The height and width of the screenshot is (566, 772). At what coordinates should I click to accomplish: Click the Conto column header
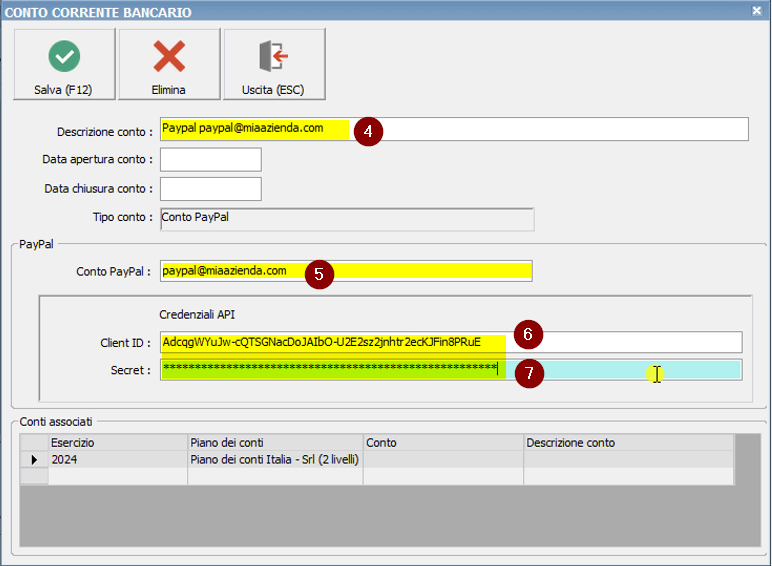point(444,443)
